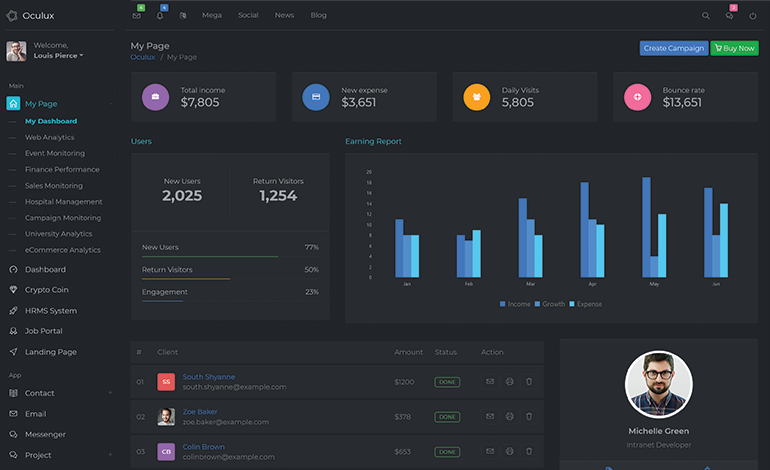Delete Colin Brown row with trash icon
The image size is (770, 470).
[x=529, y=451]
